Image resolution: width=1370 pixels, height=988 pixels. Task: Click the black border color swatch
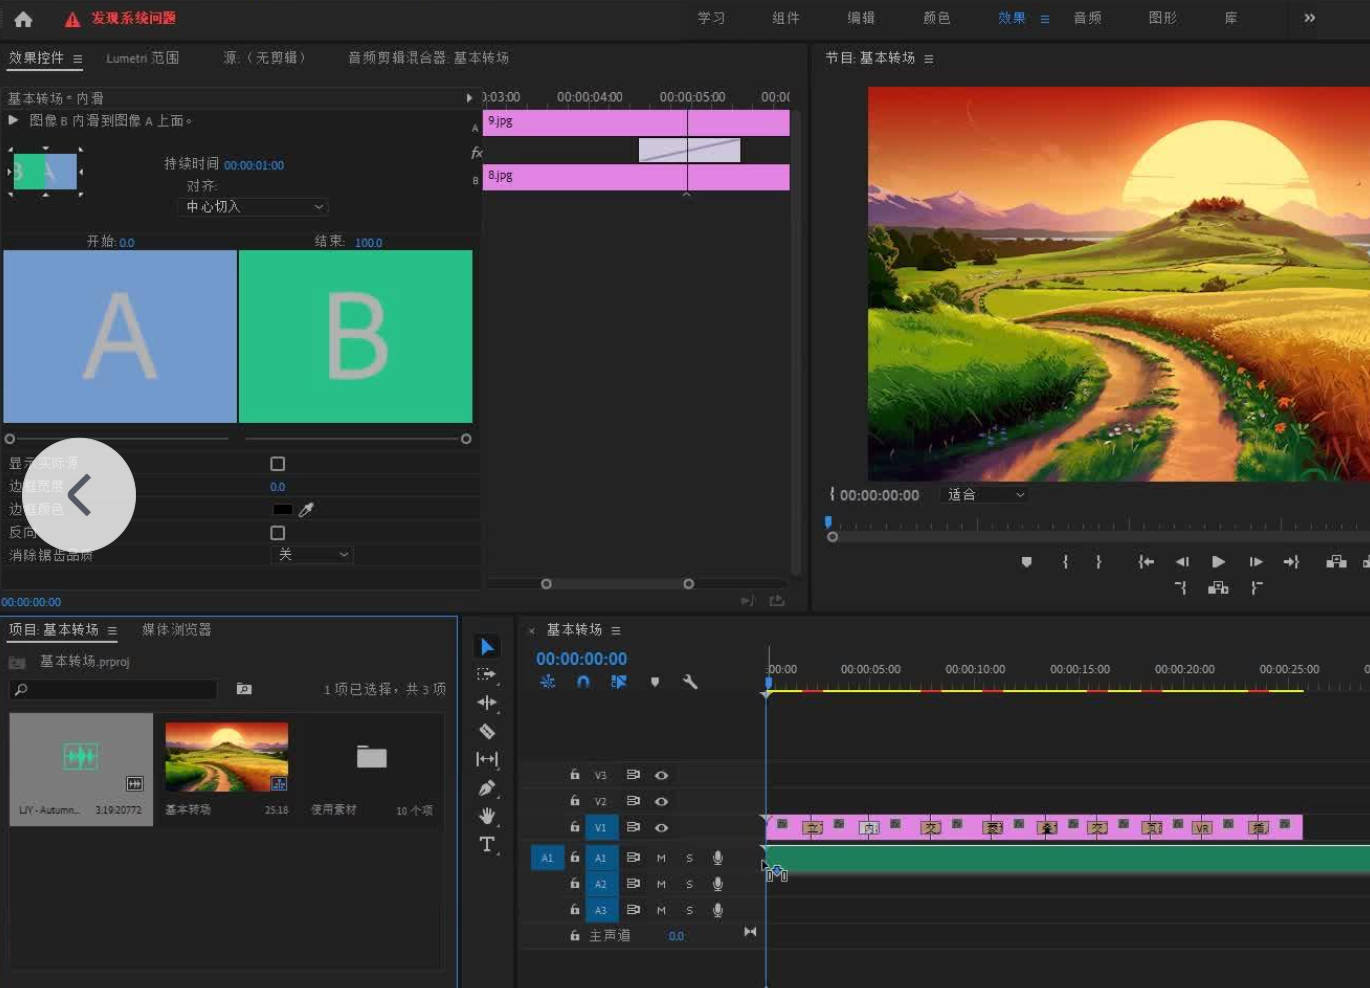coord(283,510)
